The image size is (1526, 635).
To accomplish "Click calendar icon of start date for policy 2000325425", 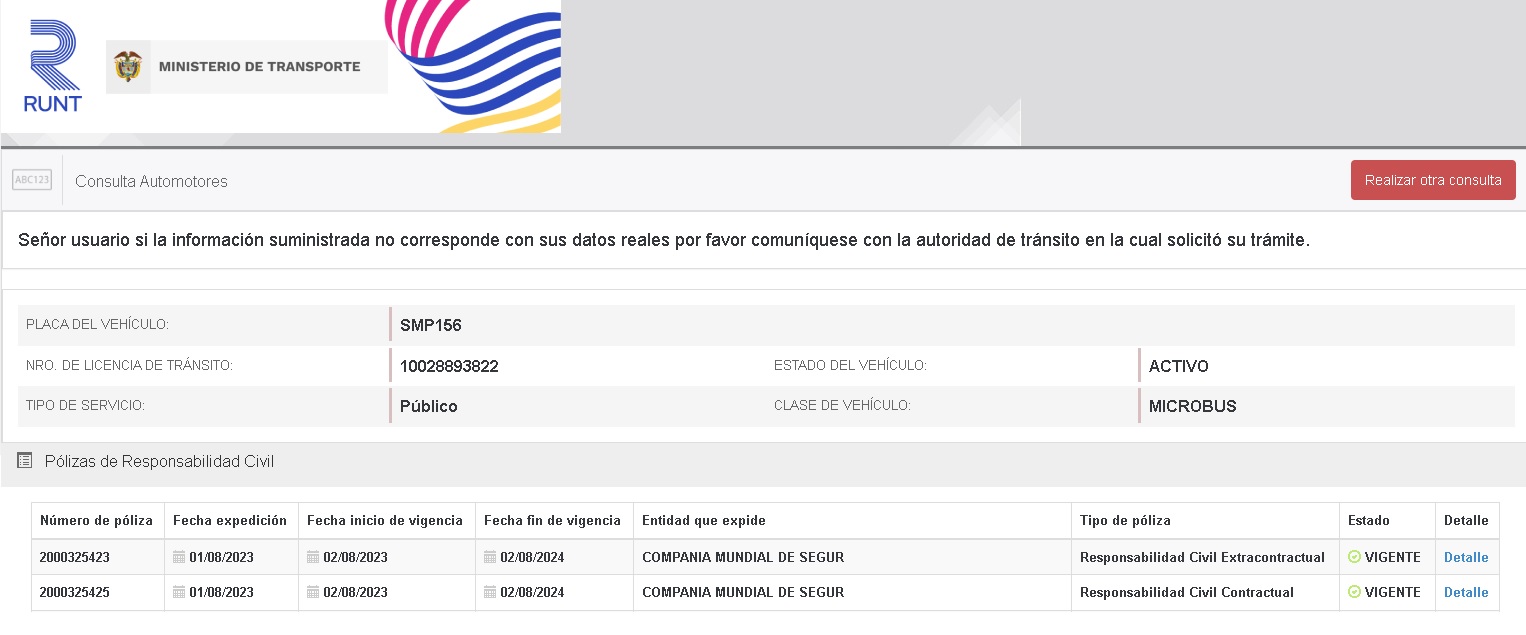I will click(313, 592).
